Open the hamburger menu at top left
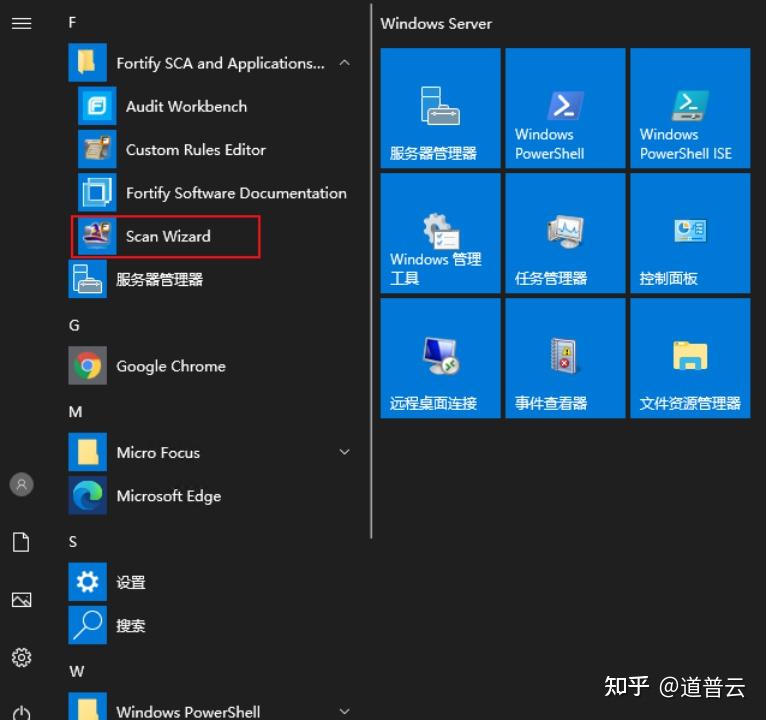Image resolution: width=766 pixels, height=720 pixels. [x=21, y=23]
